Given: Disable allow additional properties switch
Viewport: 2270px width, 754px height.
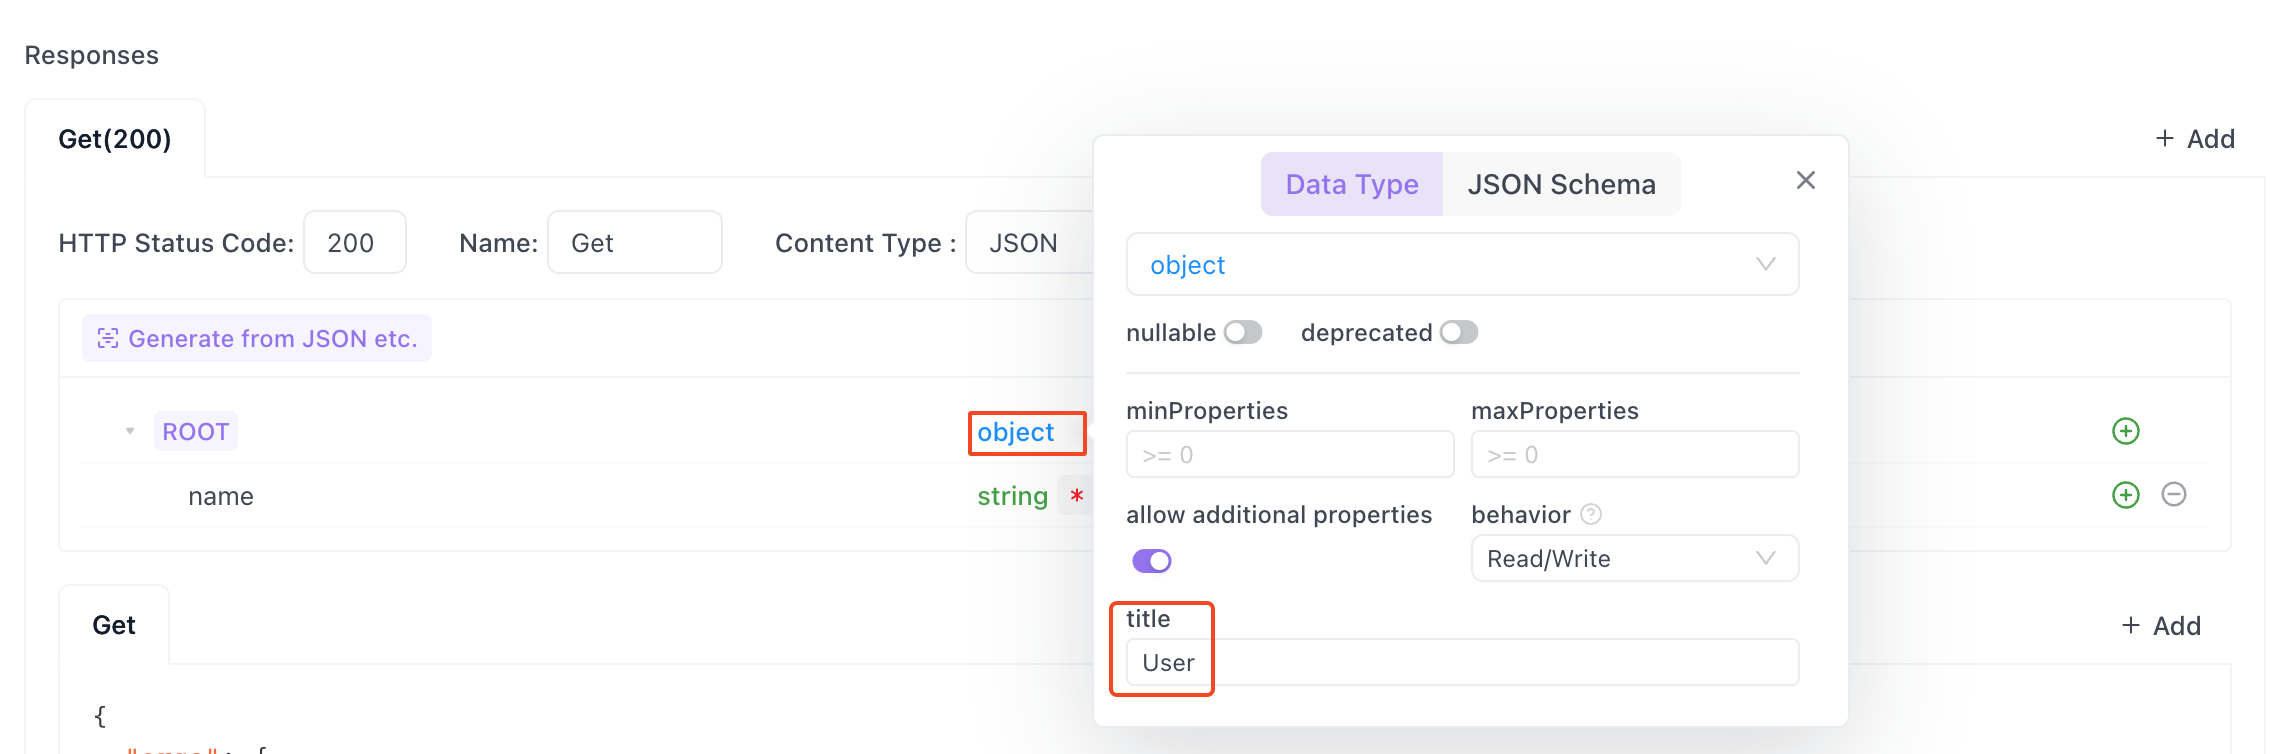Looking at the screenshot, I should click(x=1152, y=561).
